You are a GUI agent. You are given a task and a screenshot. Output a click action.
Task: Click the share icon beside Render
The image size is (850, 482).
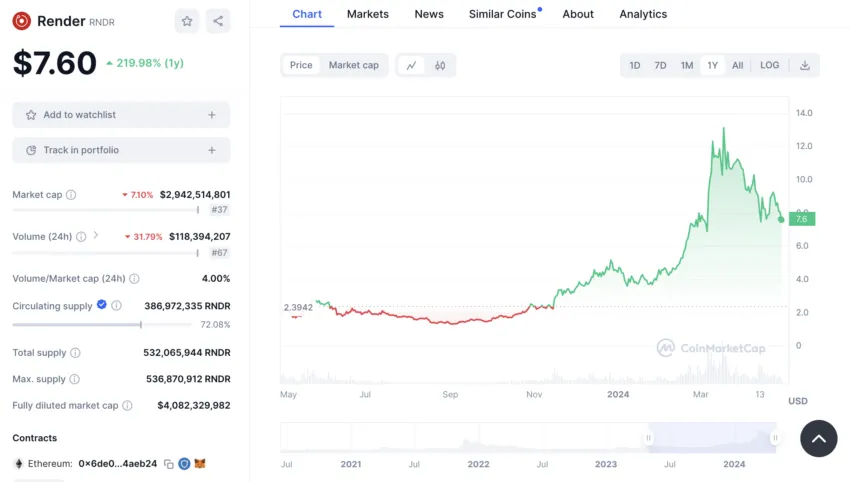click(x=218, y=21)
